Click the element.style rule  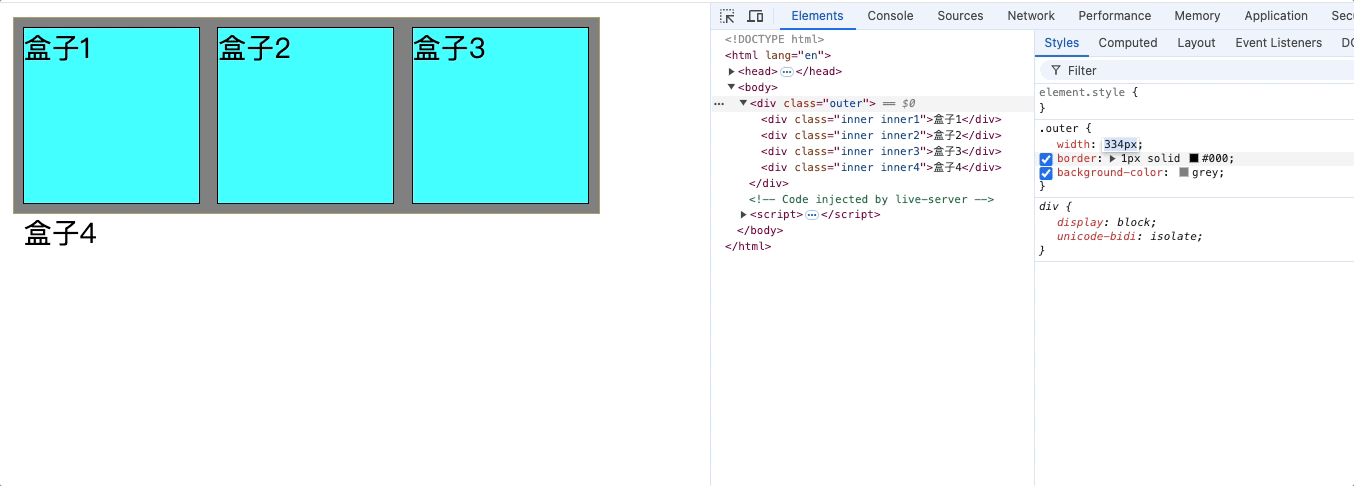click(x=1082, y=92)
